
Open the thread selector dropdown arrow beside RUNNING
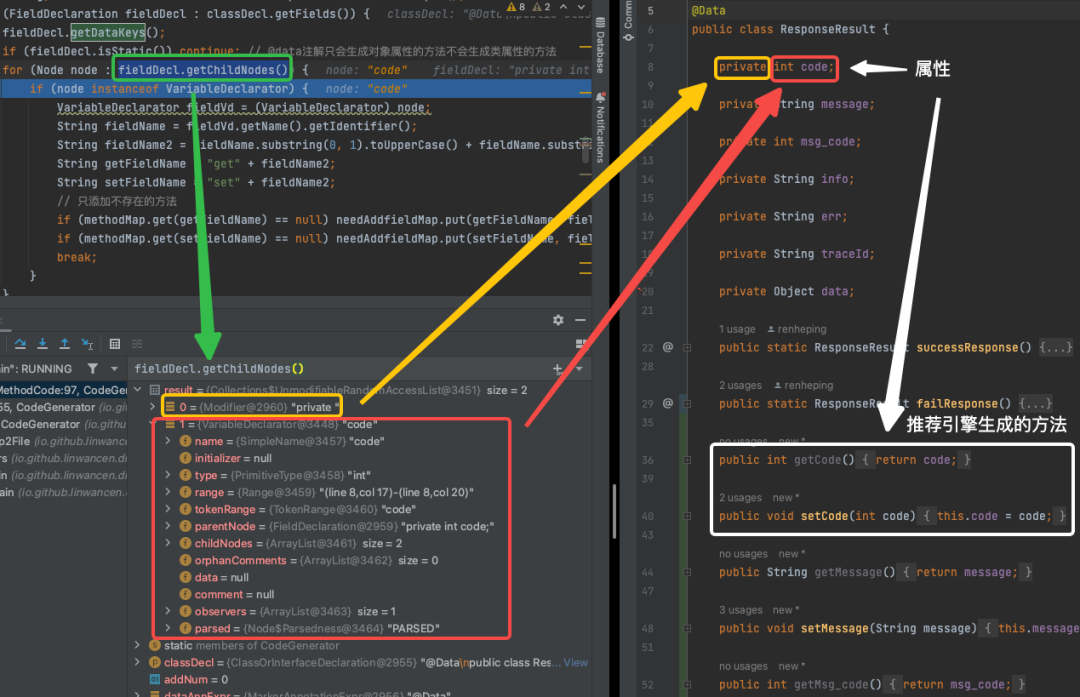pyautogui.click(x=114, y=369)
